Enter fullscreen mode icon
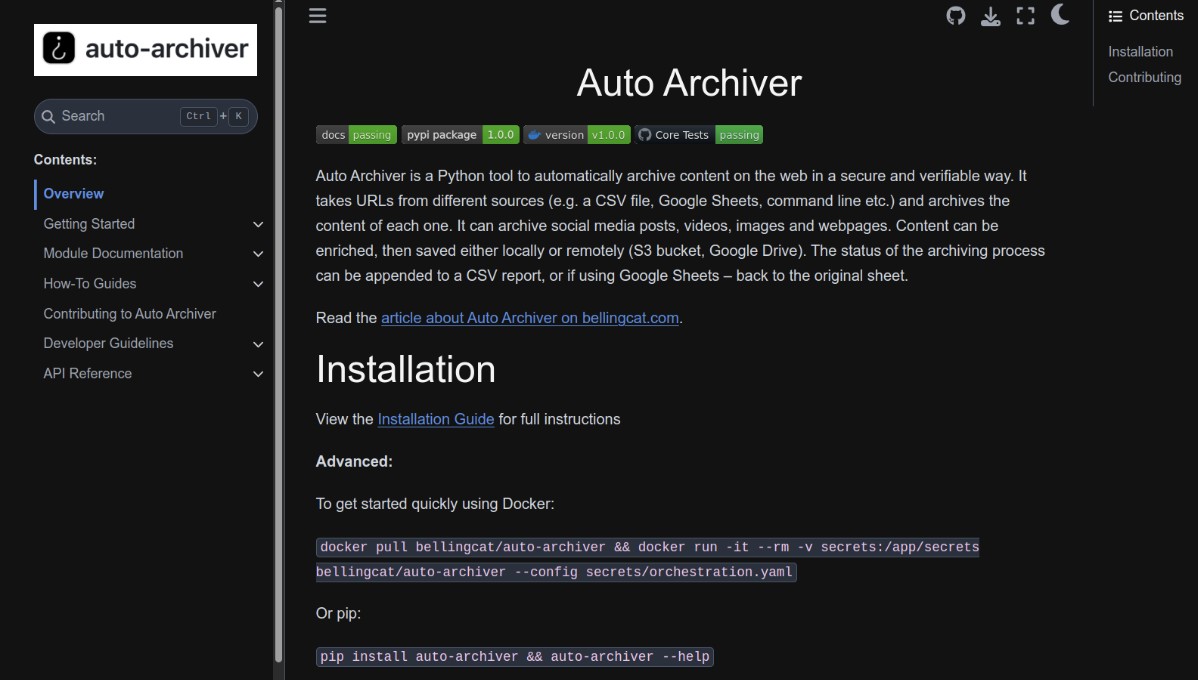The image size is (1198, 680). coord(1025,16)
